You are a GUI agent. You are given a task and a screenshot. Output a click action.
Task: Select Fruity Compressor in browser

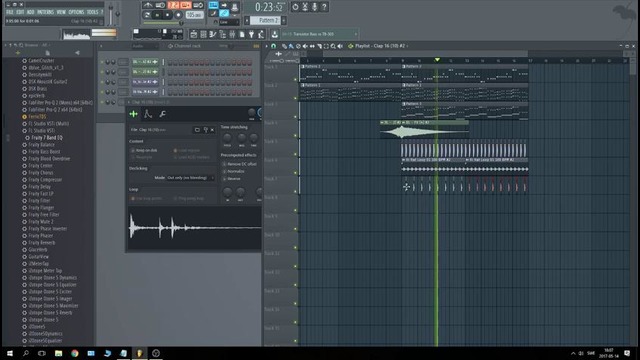point(45,180)
